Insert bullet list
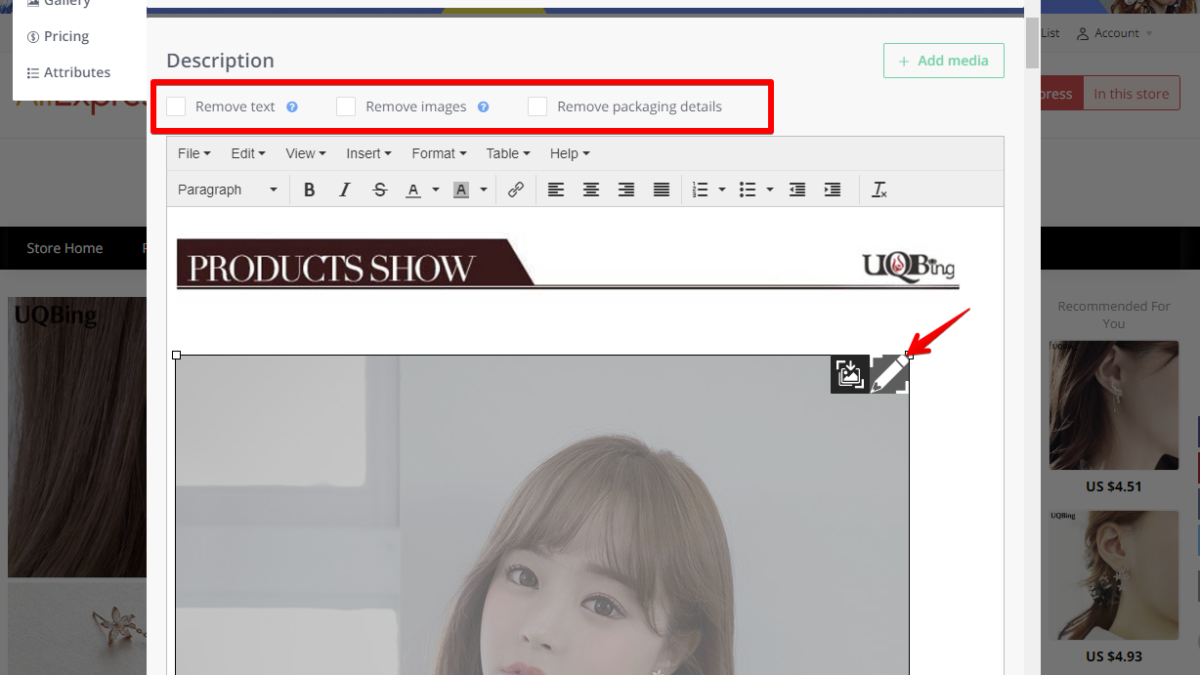The image size is (1200, 675). (x=747, y=190)
